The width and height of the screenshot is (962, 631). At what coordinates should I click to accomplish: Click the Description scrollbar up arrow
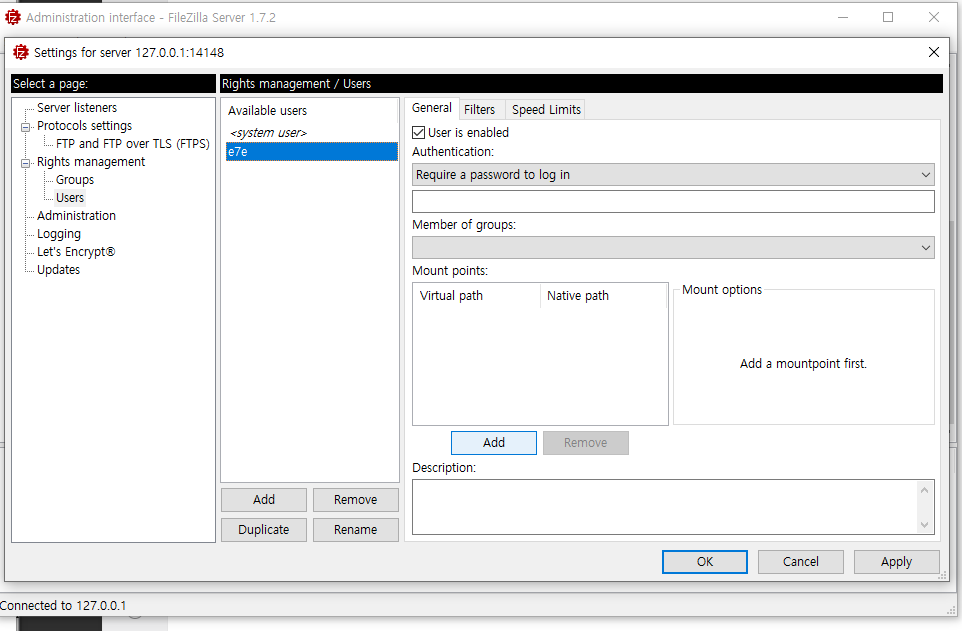[925, 490]
